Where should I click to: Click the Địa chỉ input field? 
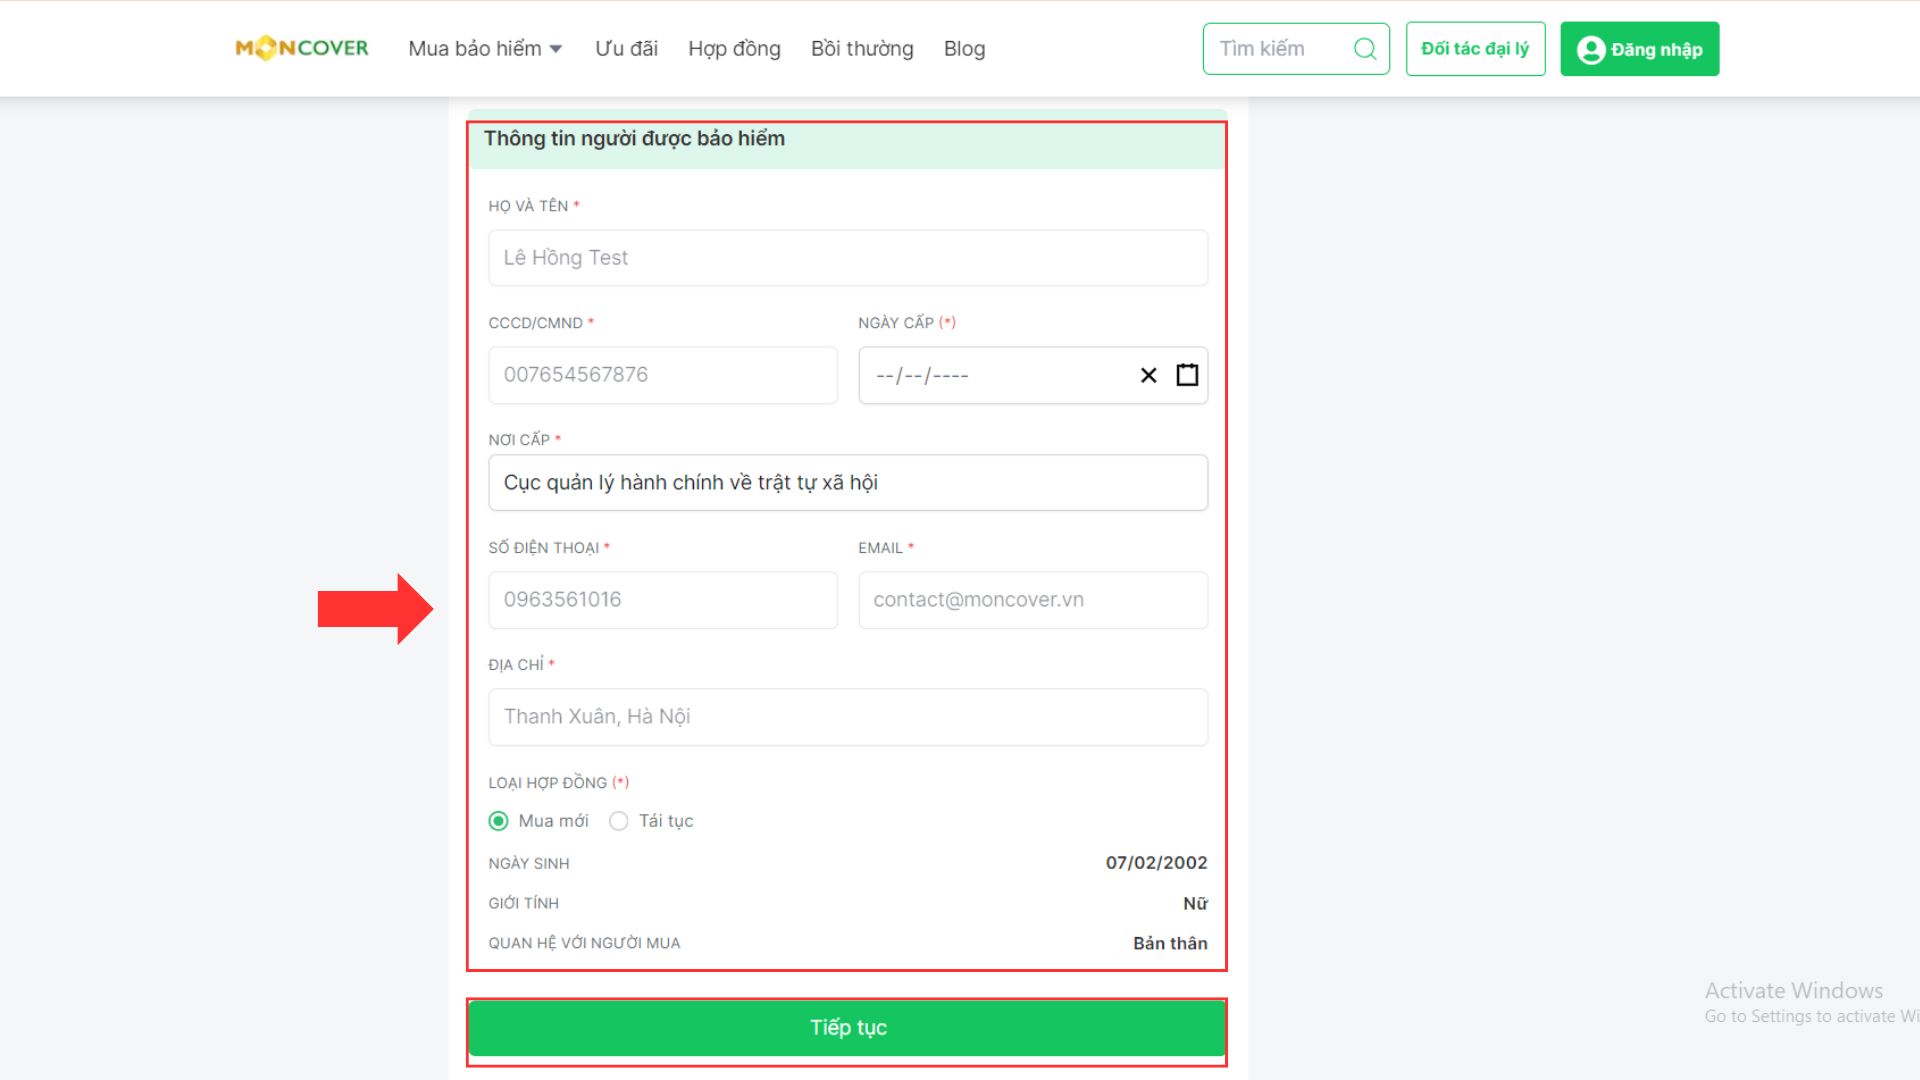pos(848,717)
